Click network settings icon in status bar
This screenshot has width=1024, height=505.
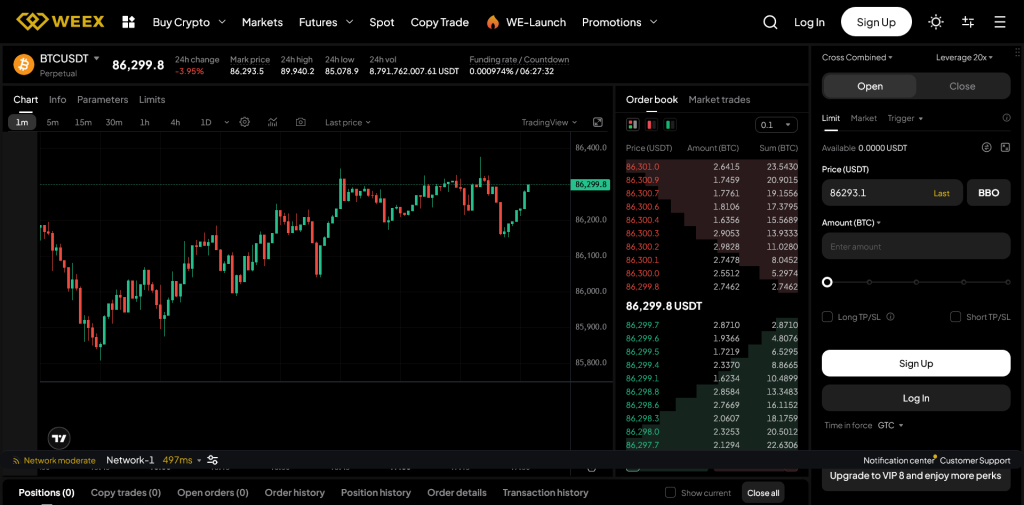(212, 460)
